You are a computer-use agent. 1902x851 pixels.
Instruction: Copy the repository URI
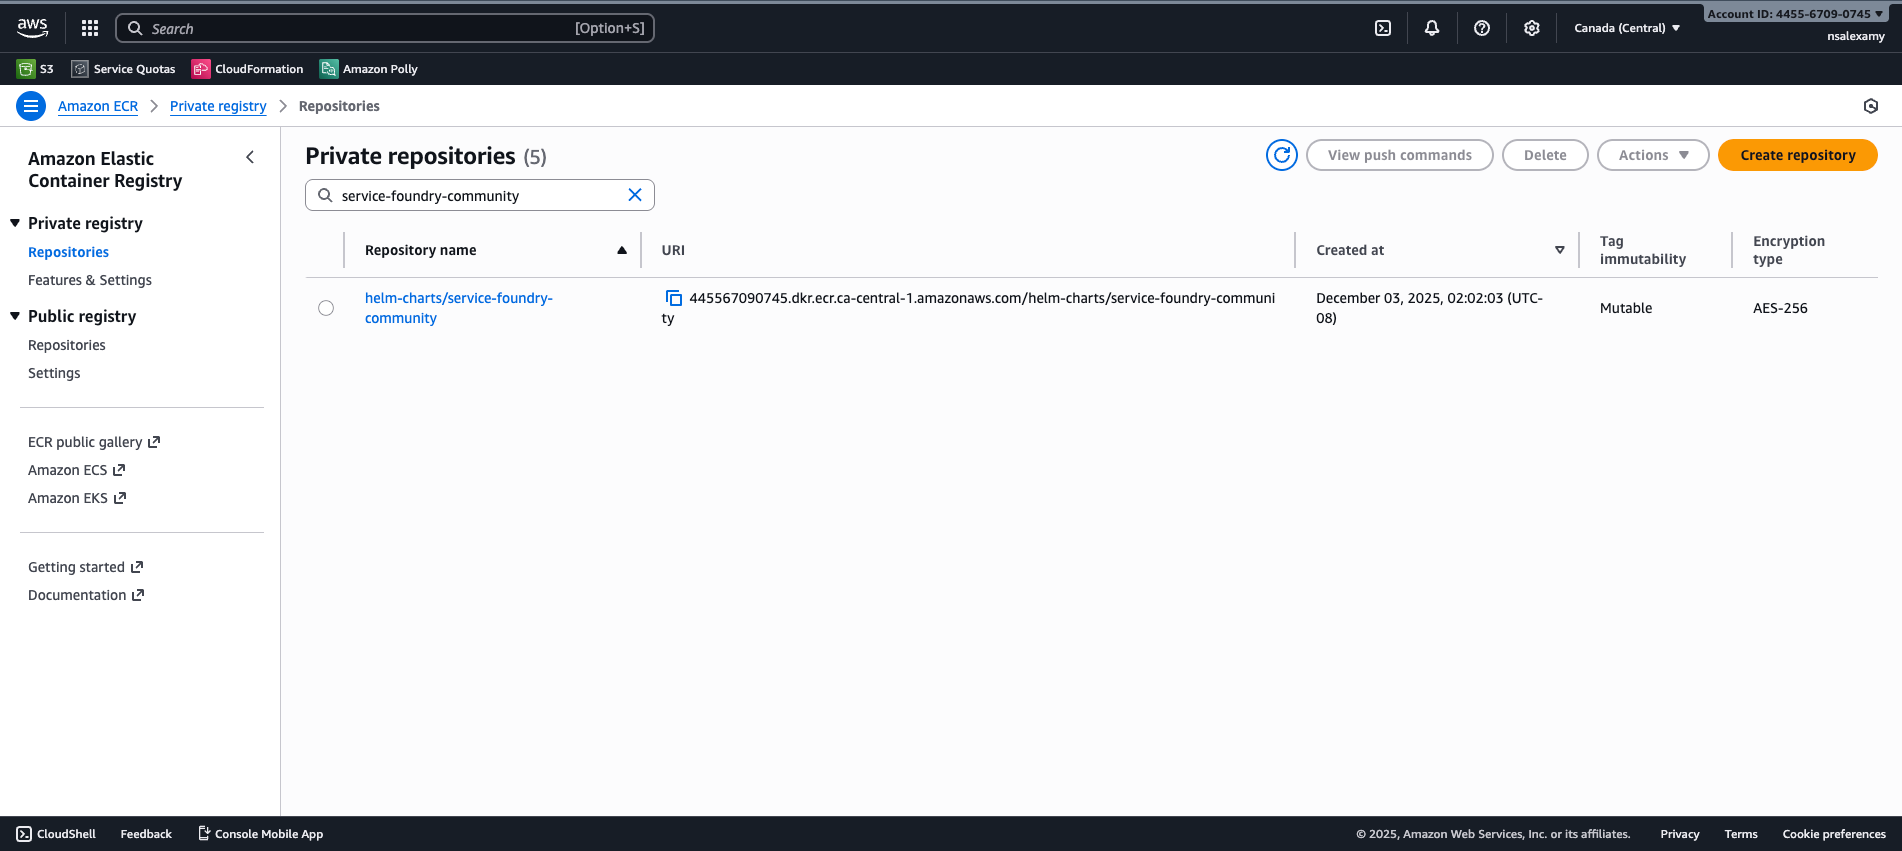click(674, 298)
